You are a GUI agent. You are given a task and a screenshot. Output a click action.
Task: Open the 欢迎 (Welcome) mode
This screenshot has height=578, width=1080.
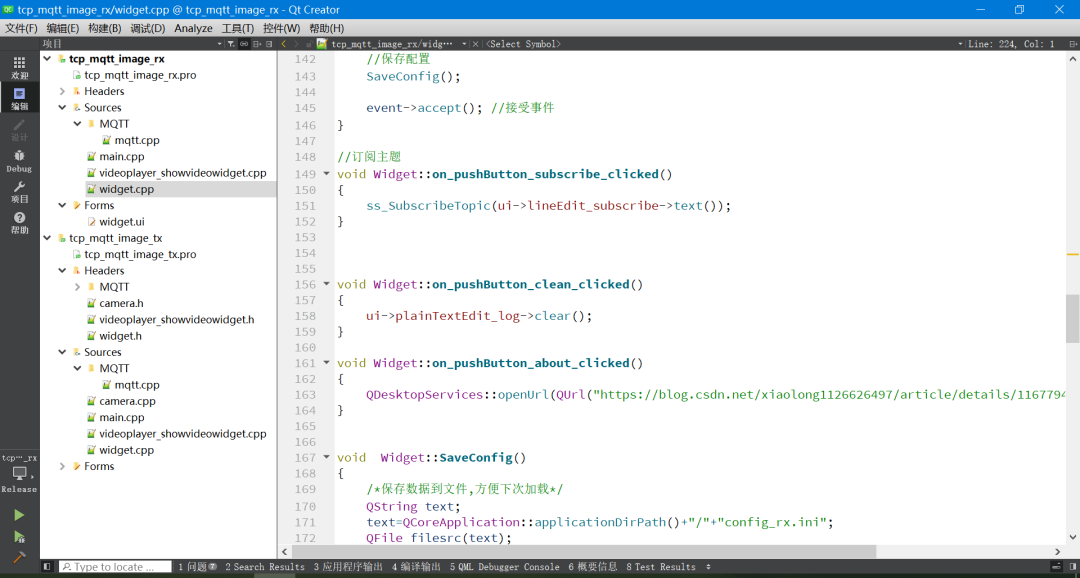pyautogui.click(x=19, y=67)
